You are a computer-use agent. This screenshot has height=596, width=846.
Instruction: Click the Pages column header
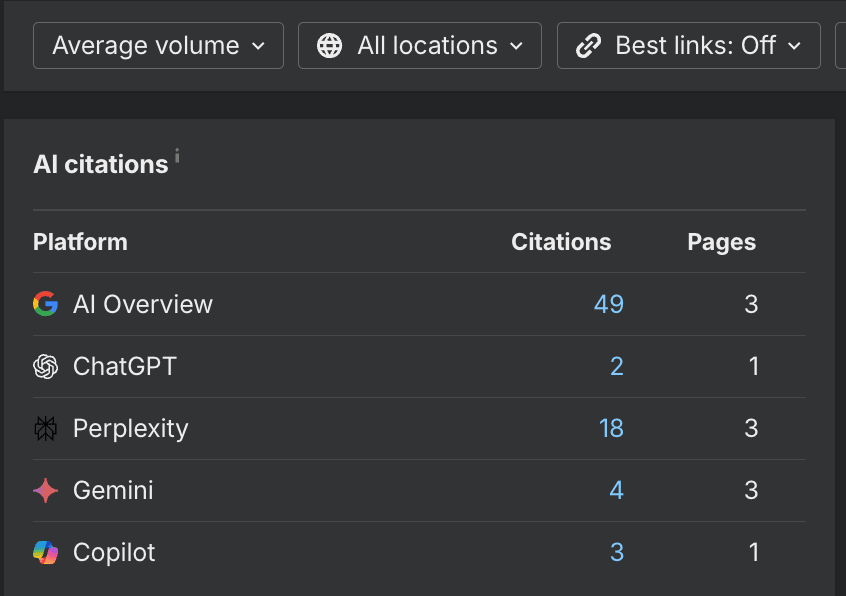pos(721,243)
